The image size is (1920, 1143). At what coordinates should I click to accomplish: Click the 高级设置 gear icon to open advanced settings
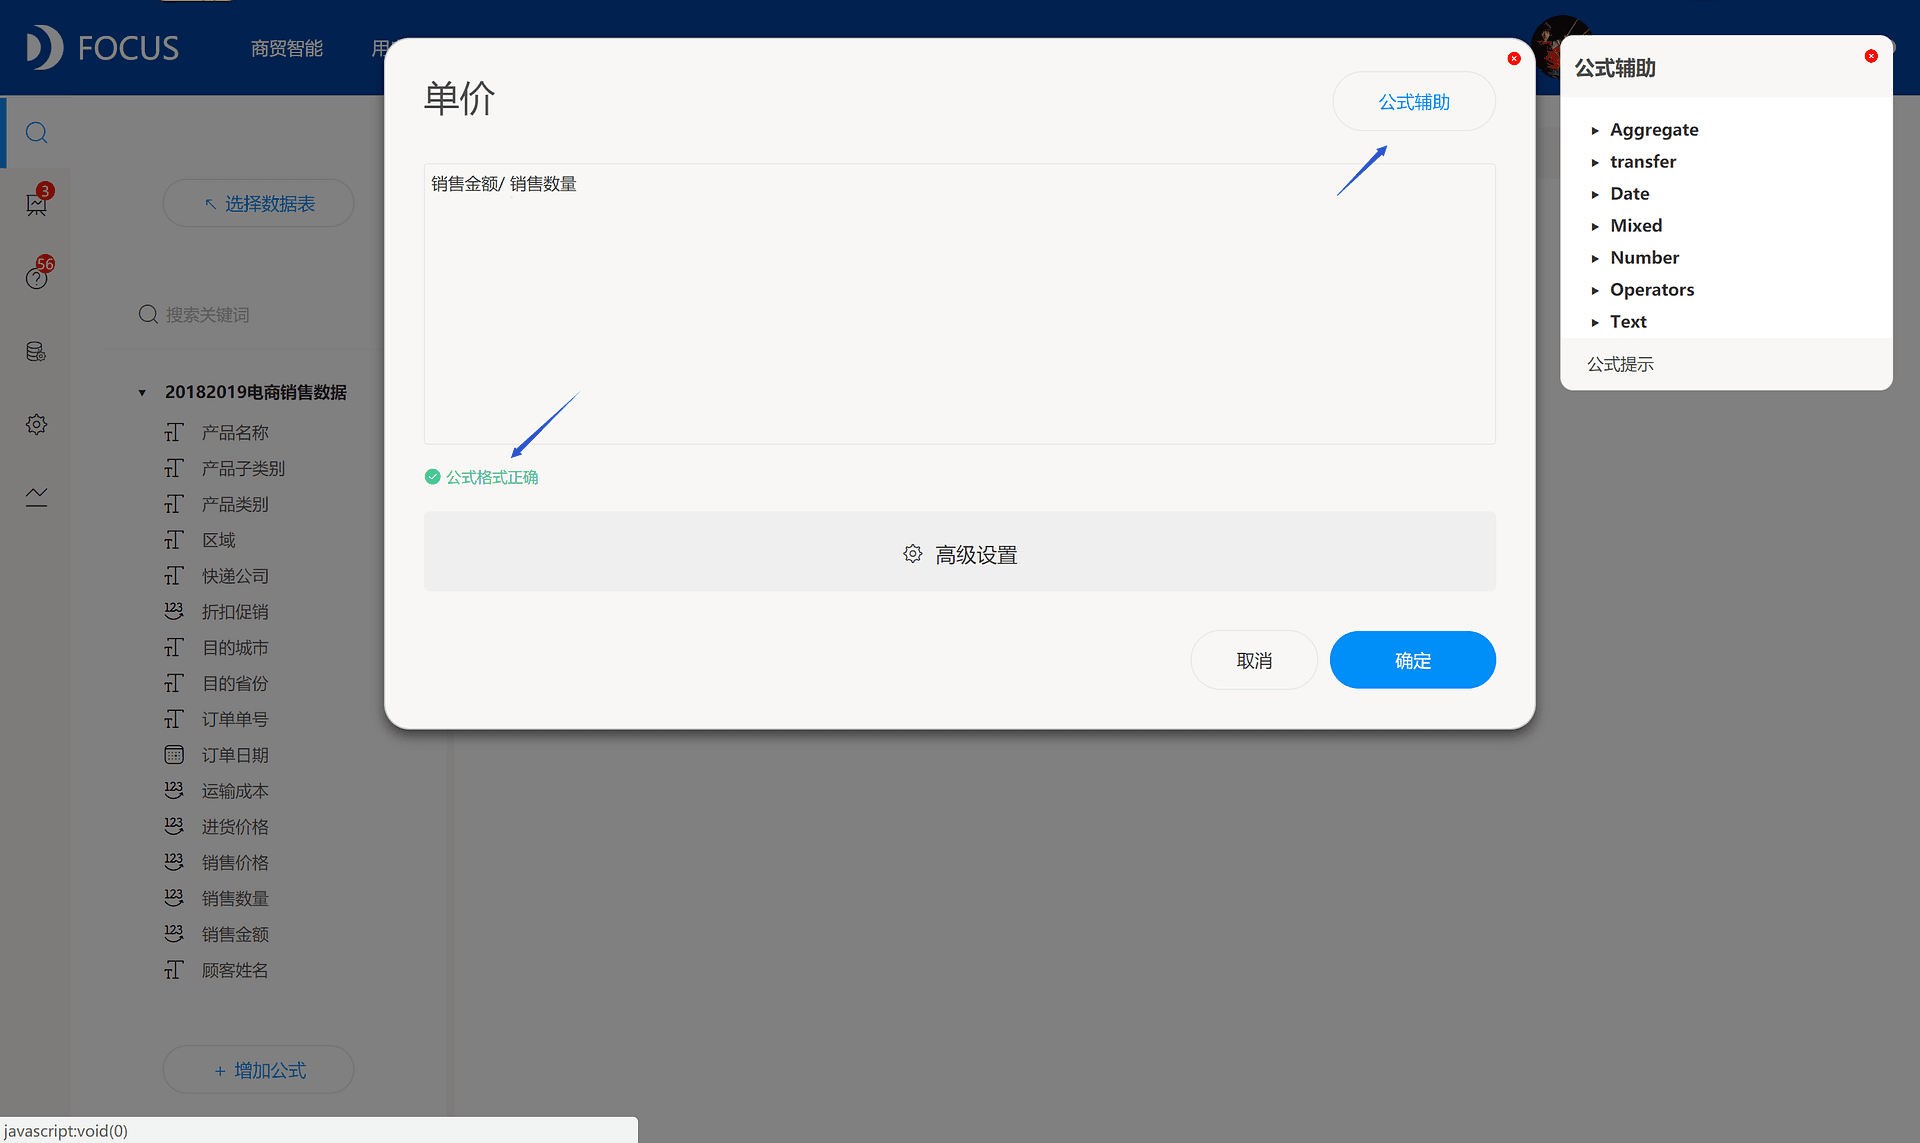[x=910, y=552]
